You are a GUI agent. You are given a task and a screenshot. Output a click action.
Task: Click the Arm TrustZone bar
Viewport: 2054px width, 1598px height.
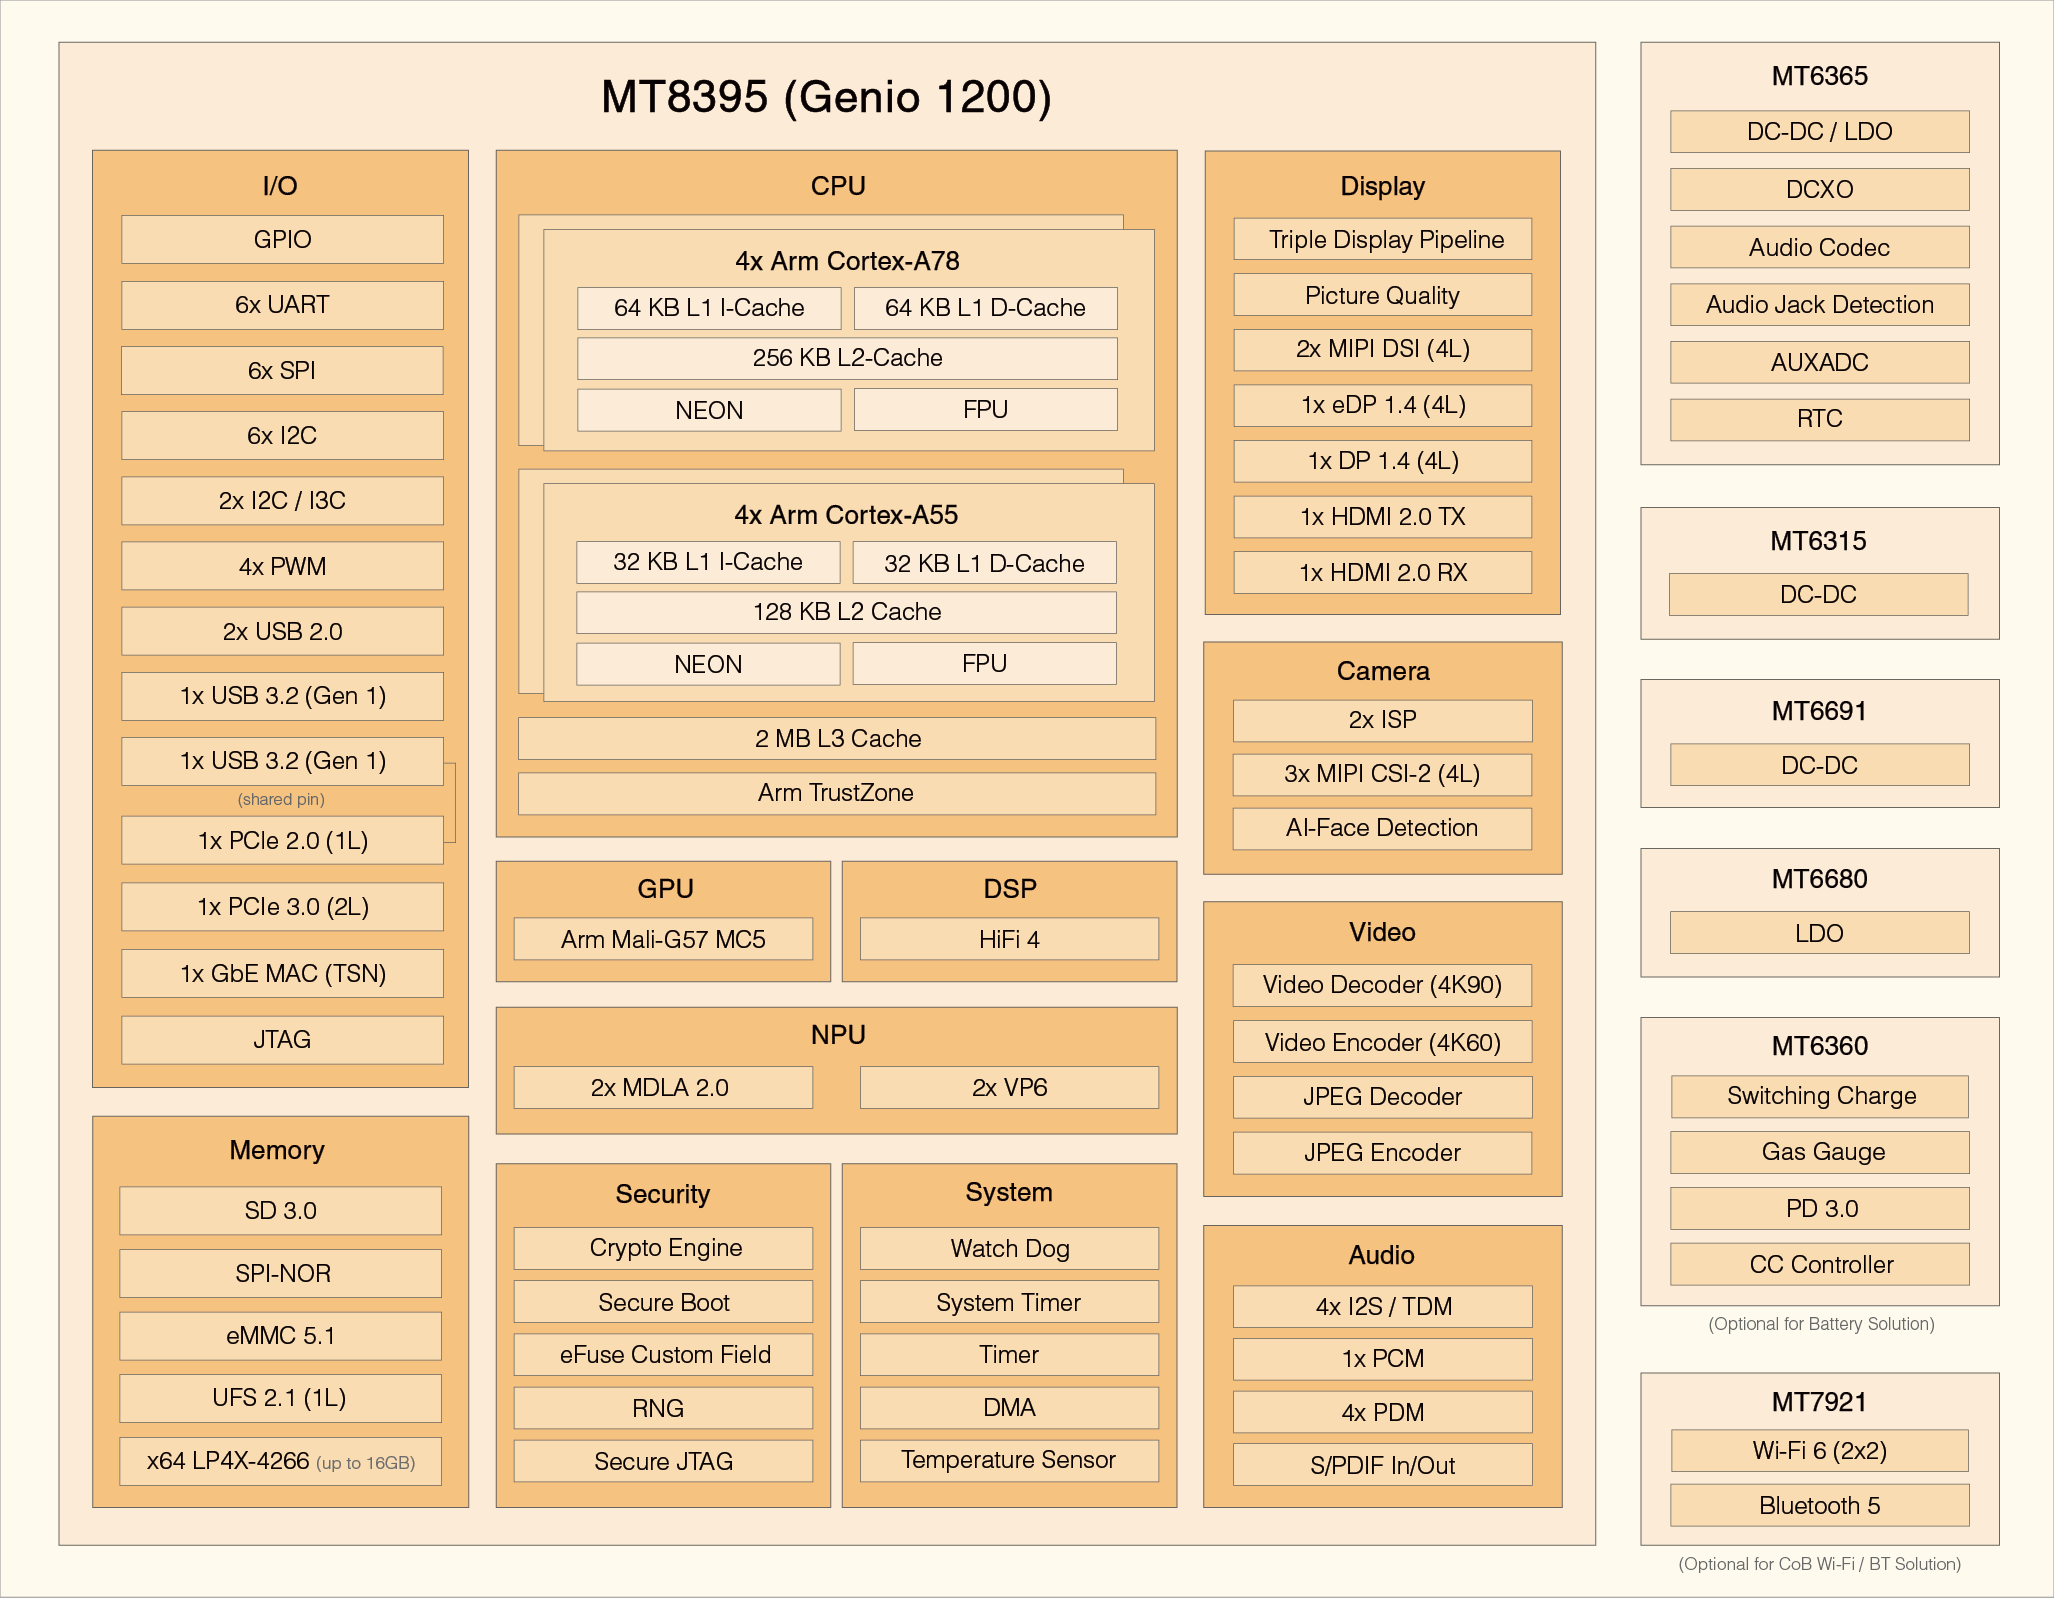836,793
